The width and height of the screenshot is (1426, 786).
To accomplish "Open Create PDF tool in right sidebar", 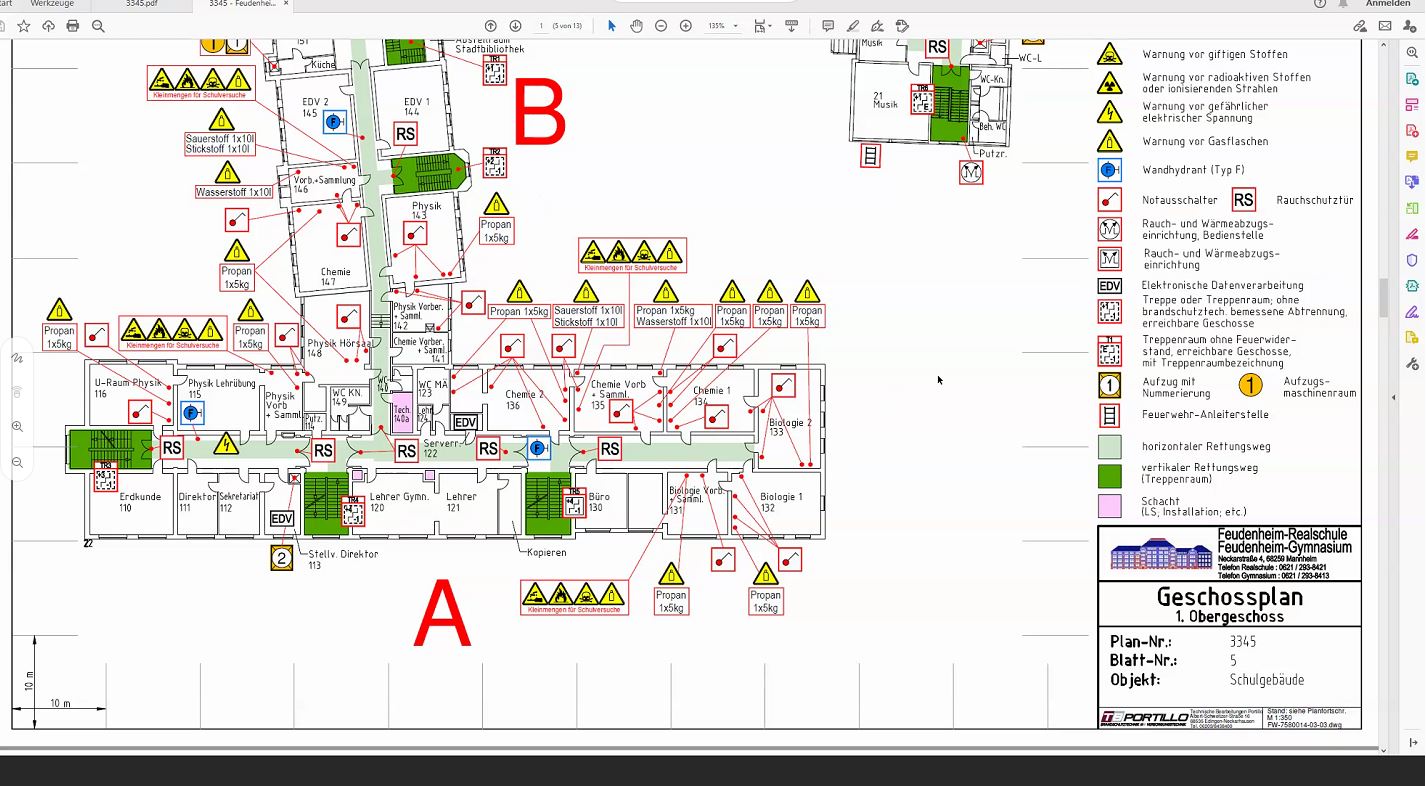I will pos(1412,130).
